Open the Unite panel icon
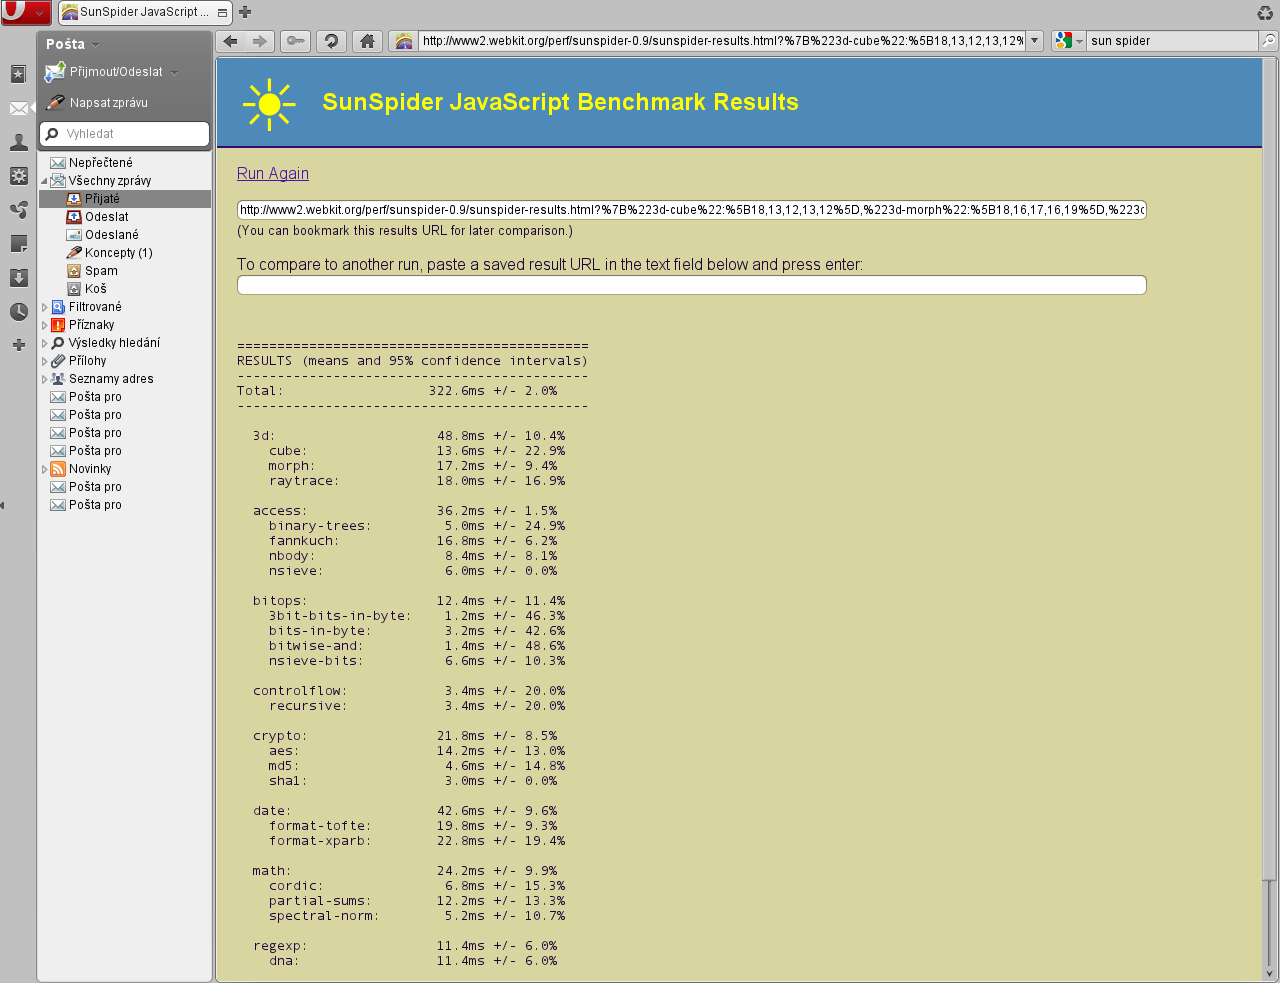Image resolution: width=1280 pixels, height=983 pixels. 18,210
